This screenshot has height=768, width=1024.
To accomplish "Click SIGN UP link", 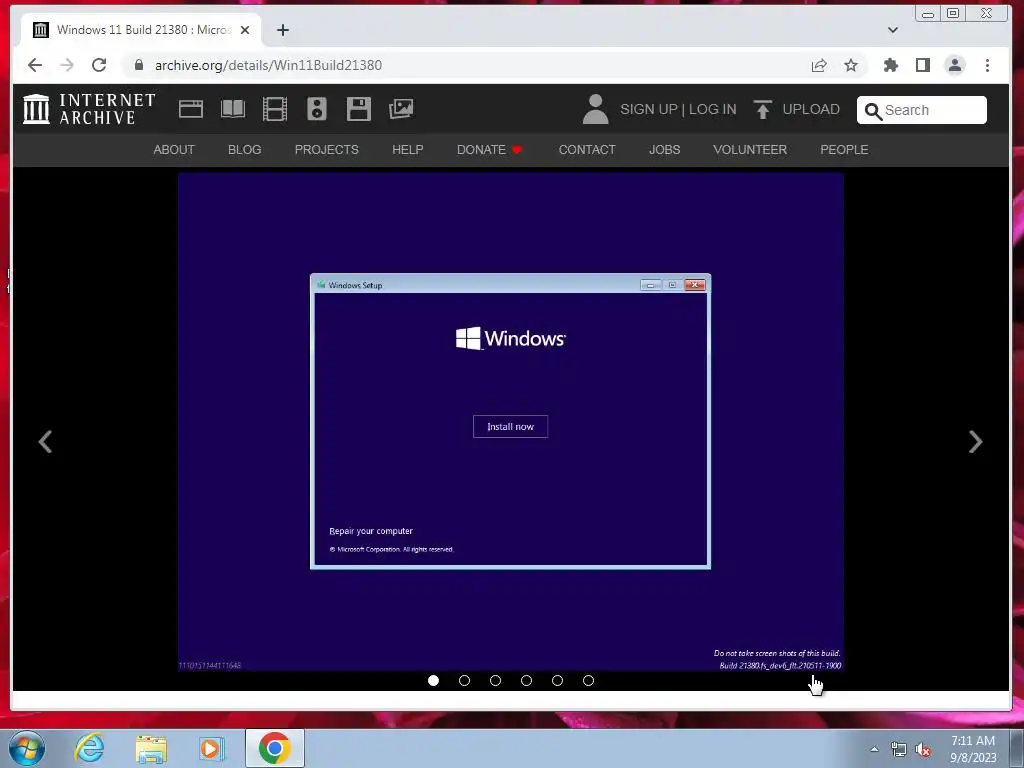I will coord(648,109).
